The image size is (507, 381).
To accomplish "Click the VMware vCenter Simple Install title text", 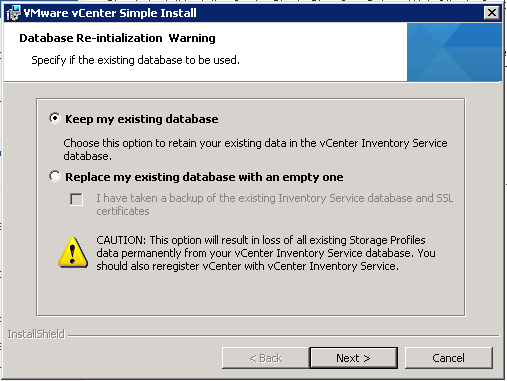I will [x=110, y=13].
